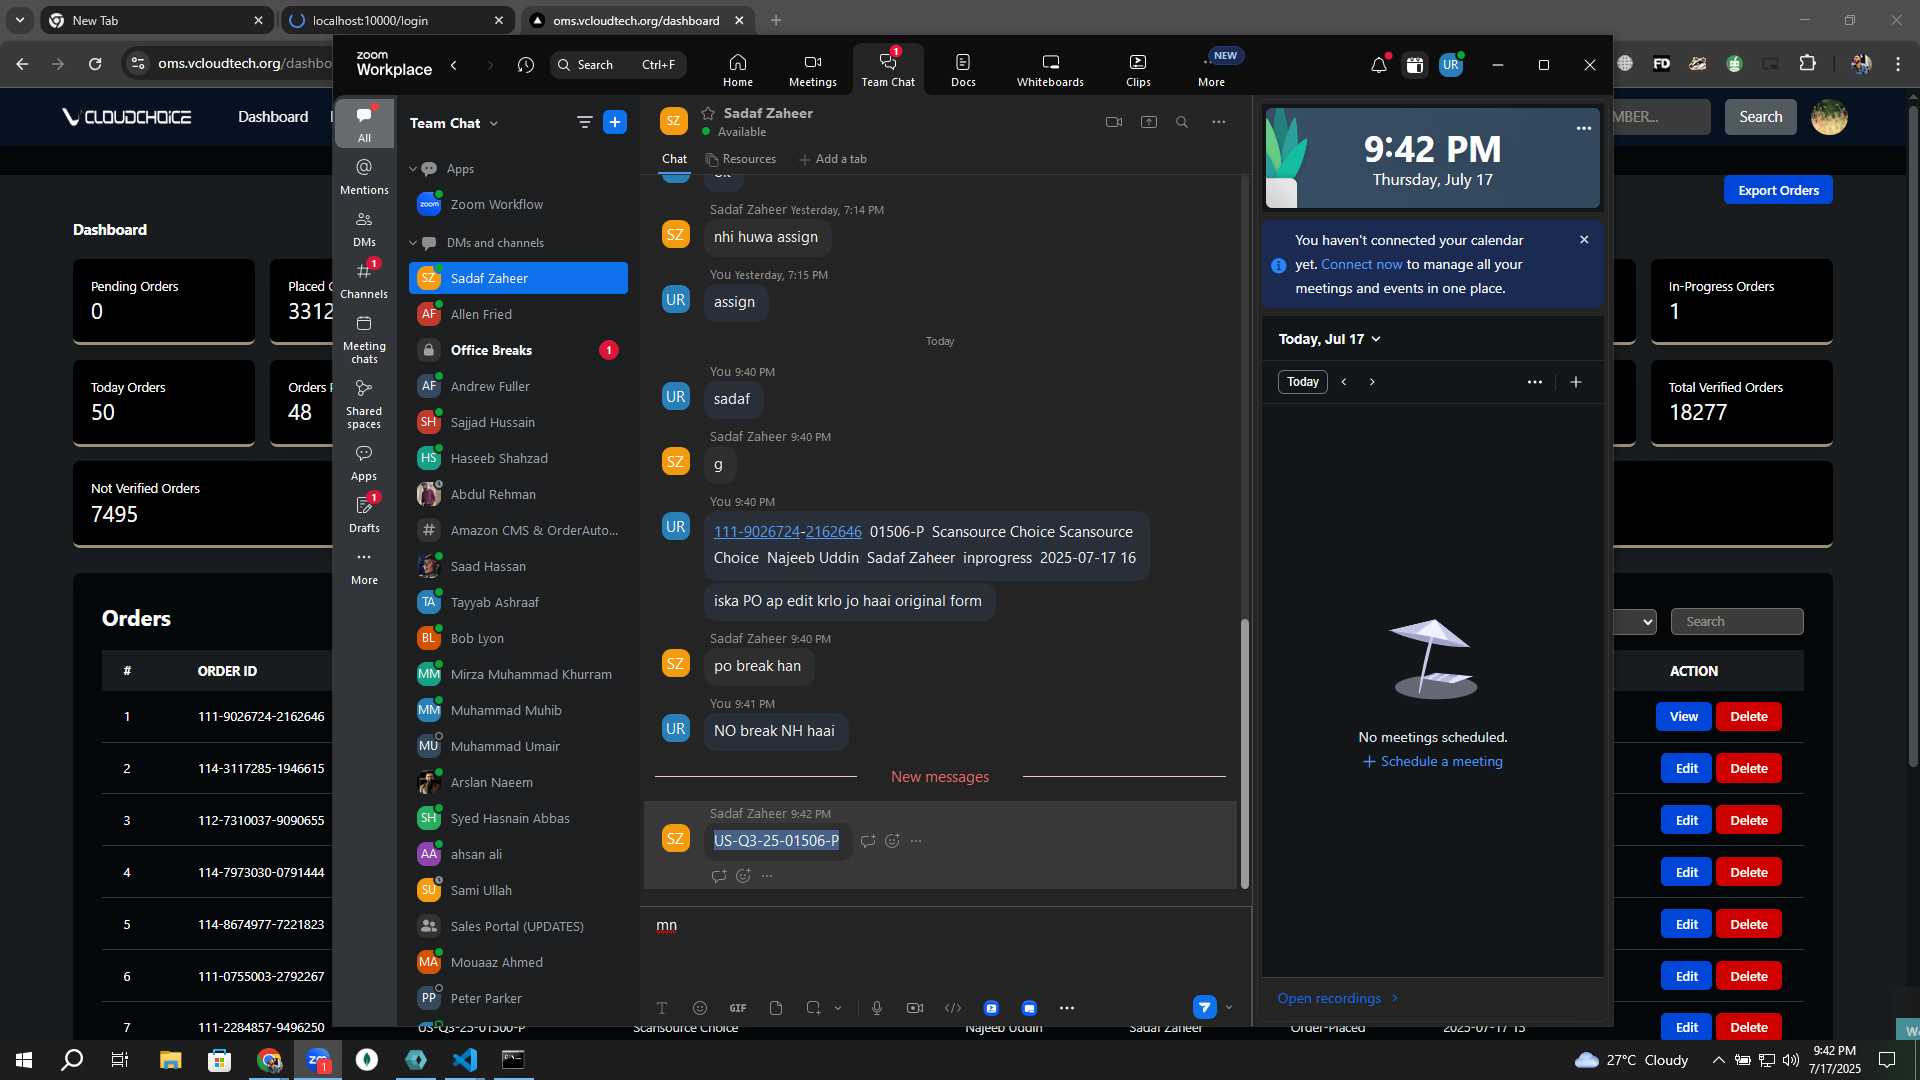Open Channels in Zoom sidebar
This screenshot has width=1920, height=1080.
[364, 281]
